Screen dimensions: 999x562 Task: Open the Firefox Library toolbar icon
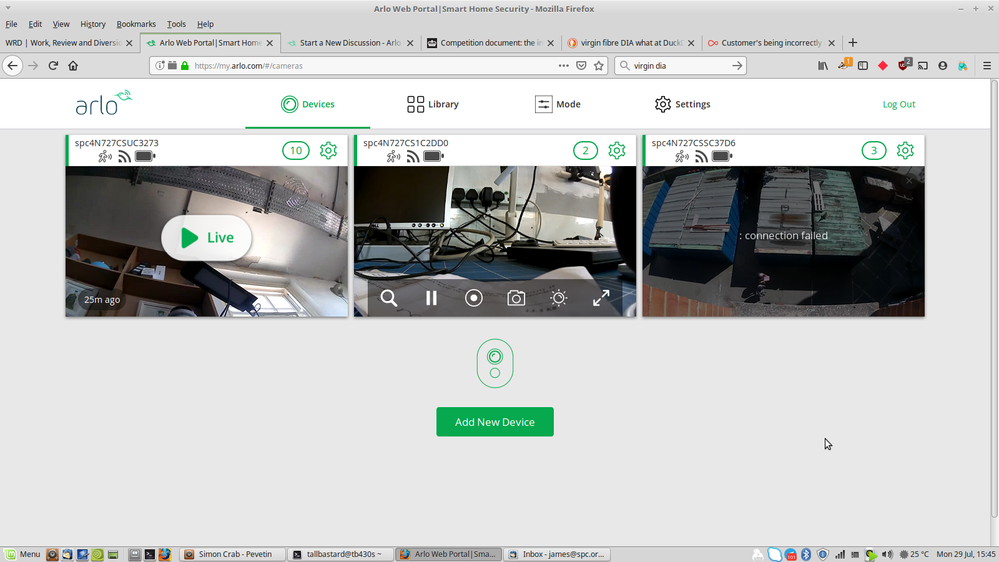pos(823,66)
